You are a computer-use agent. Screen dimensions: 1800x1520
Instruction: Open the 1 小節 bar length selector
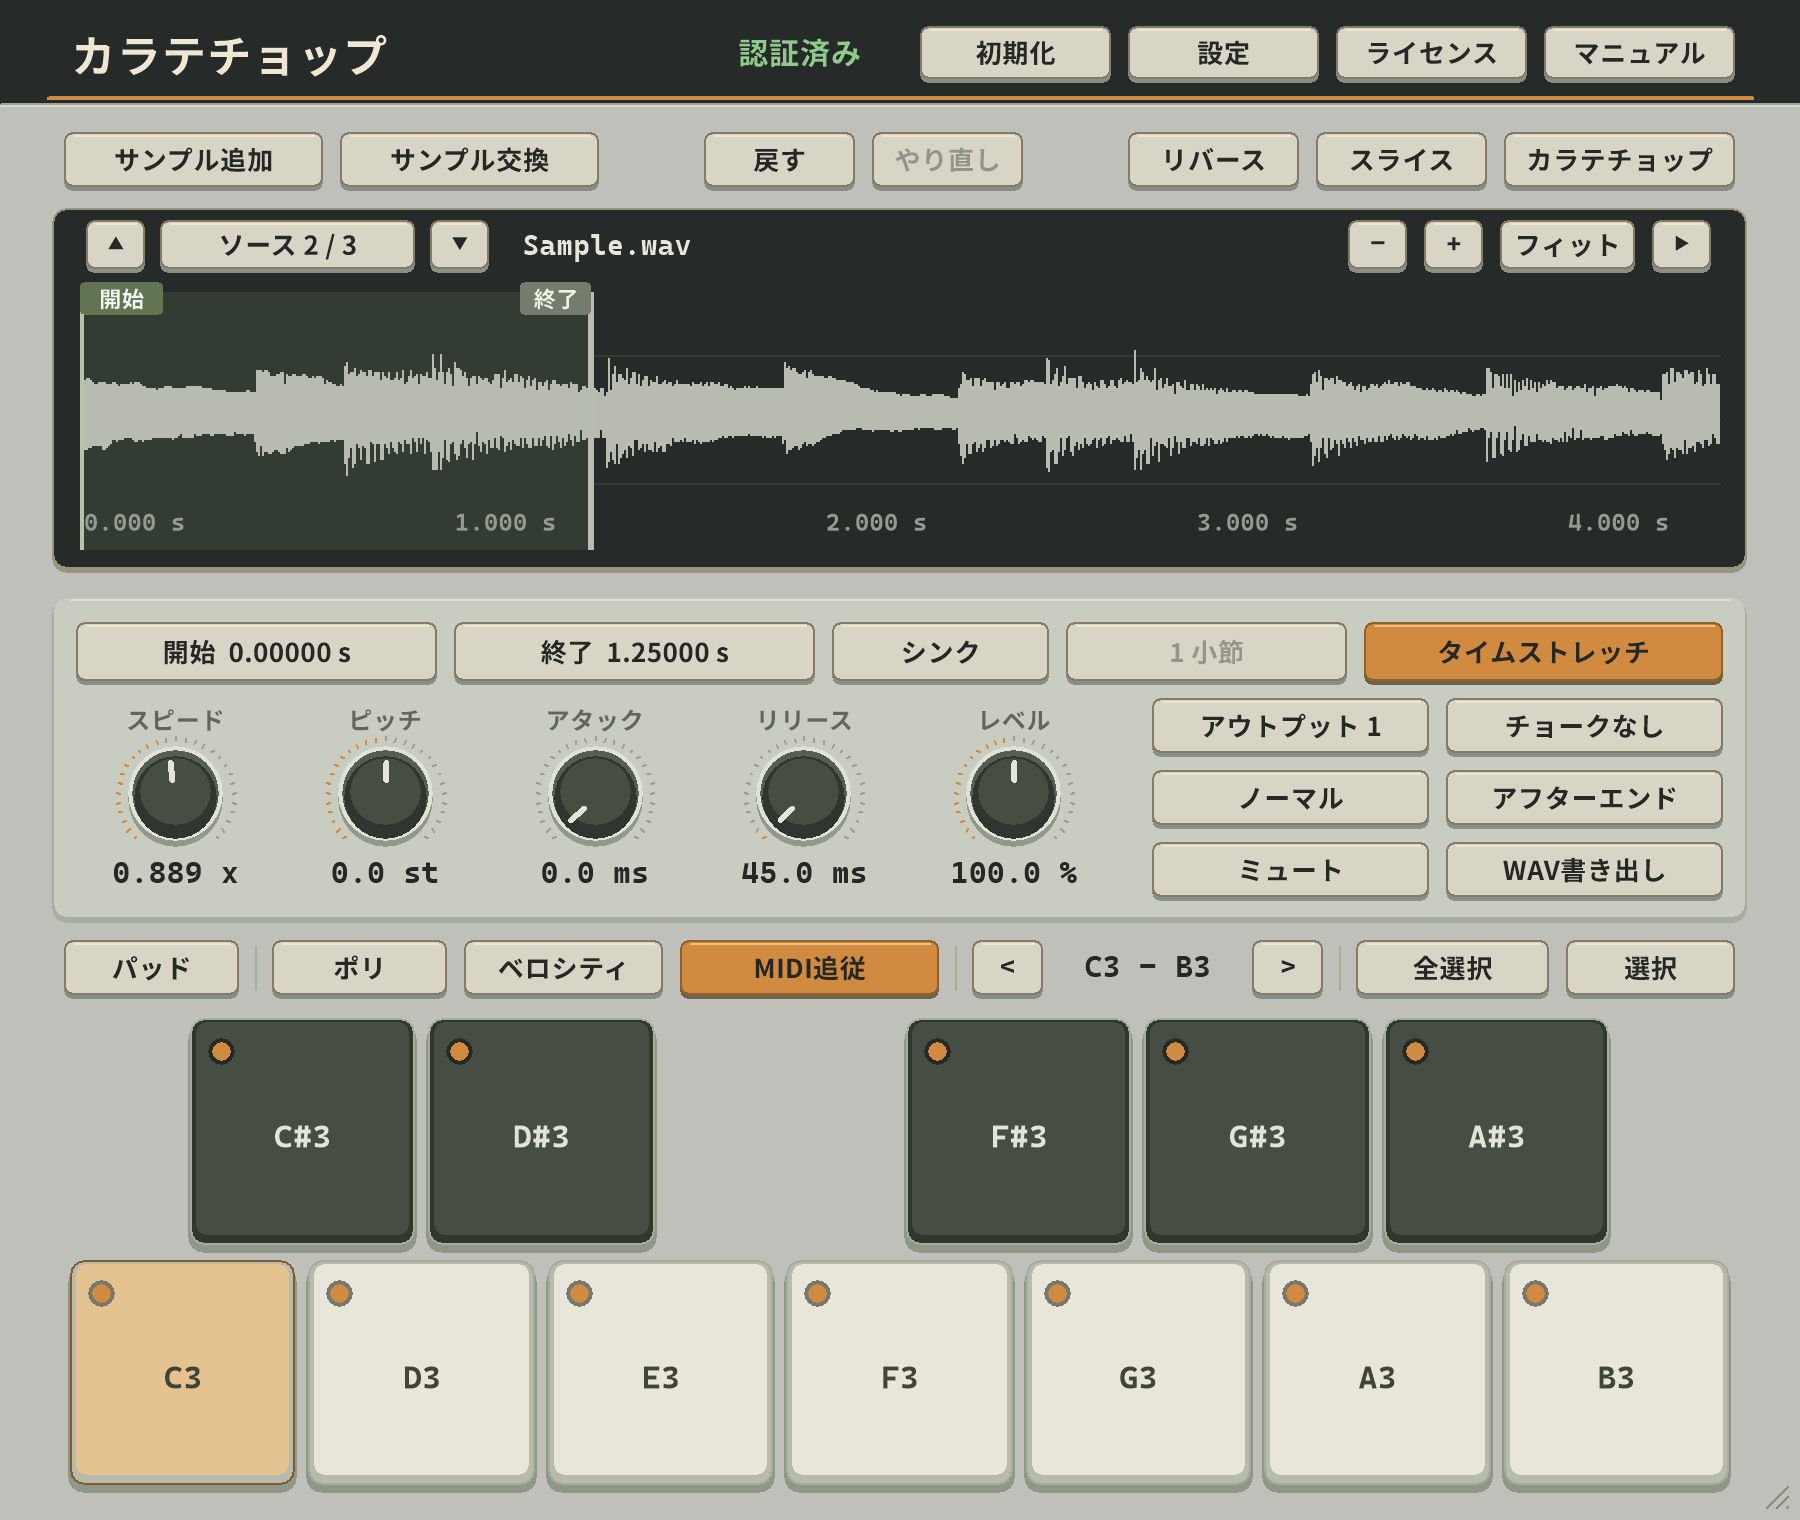1206,652
